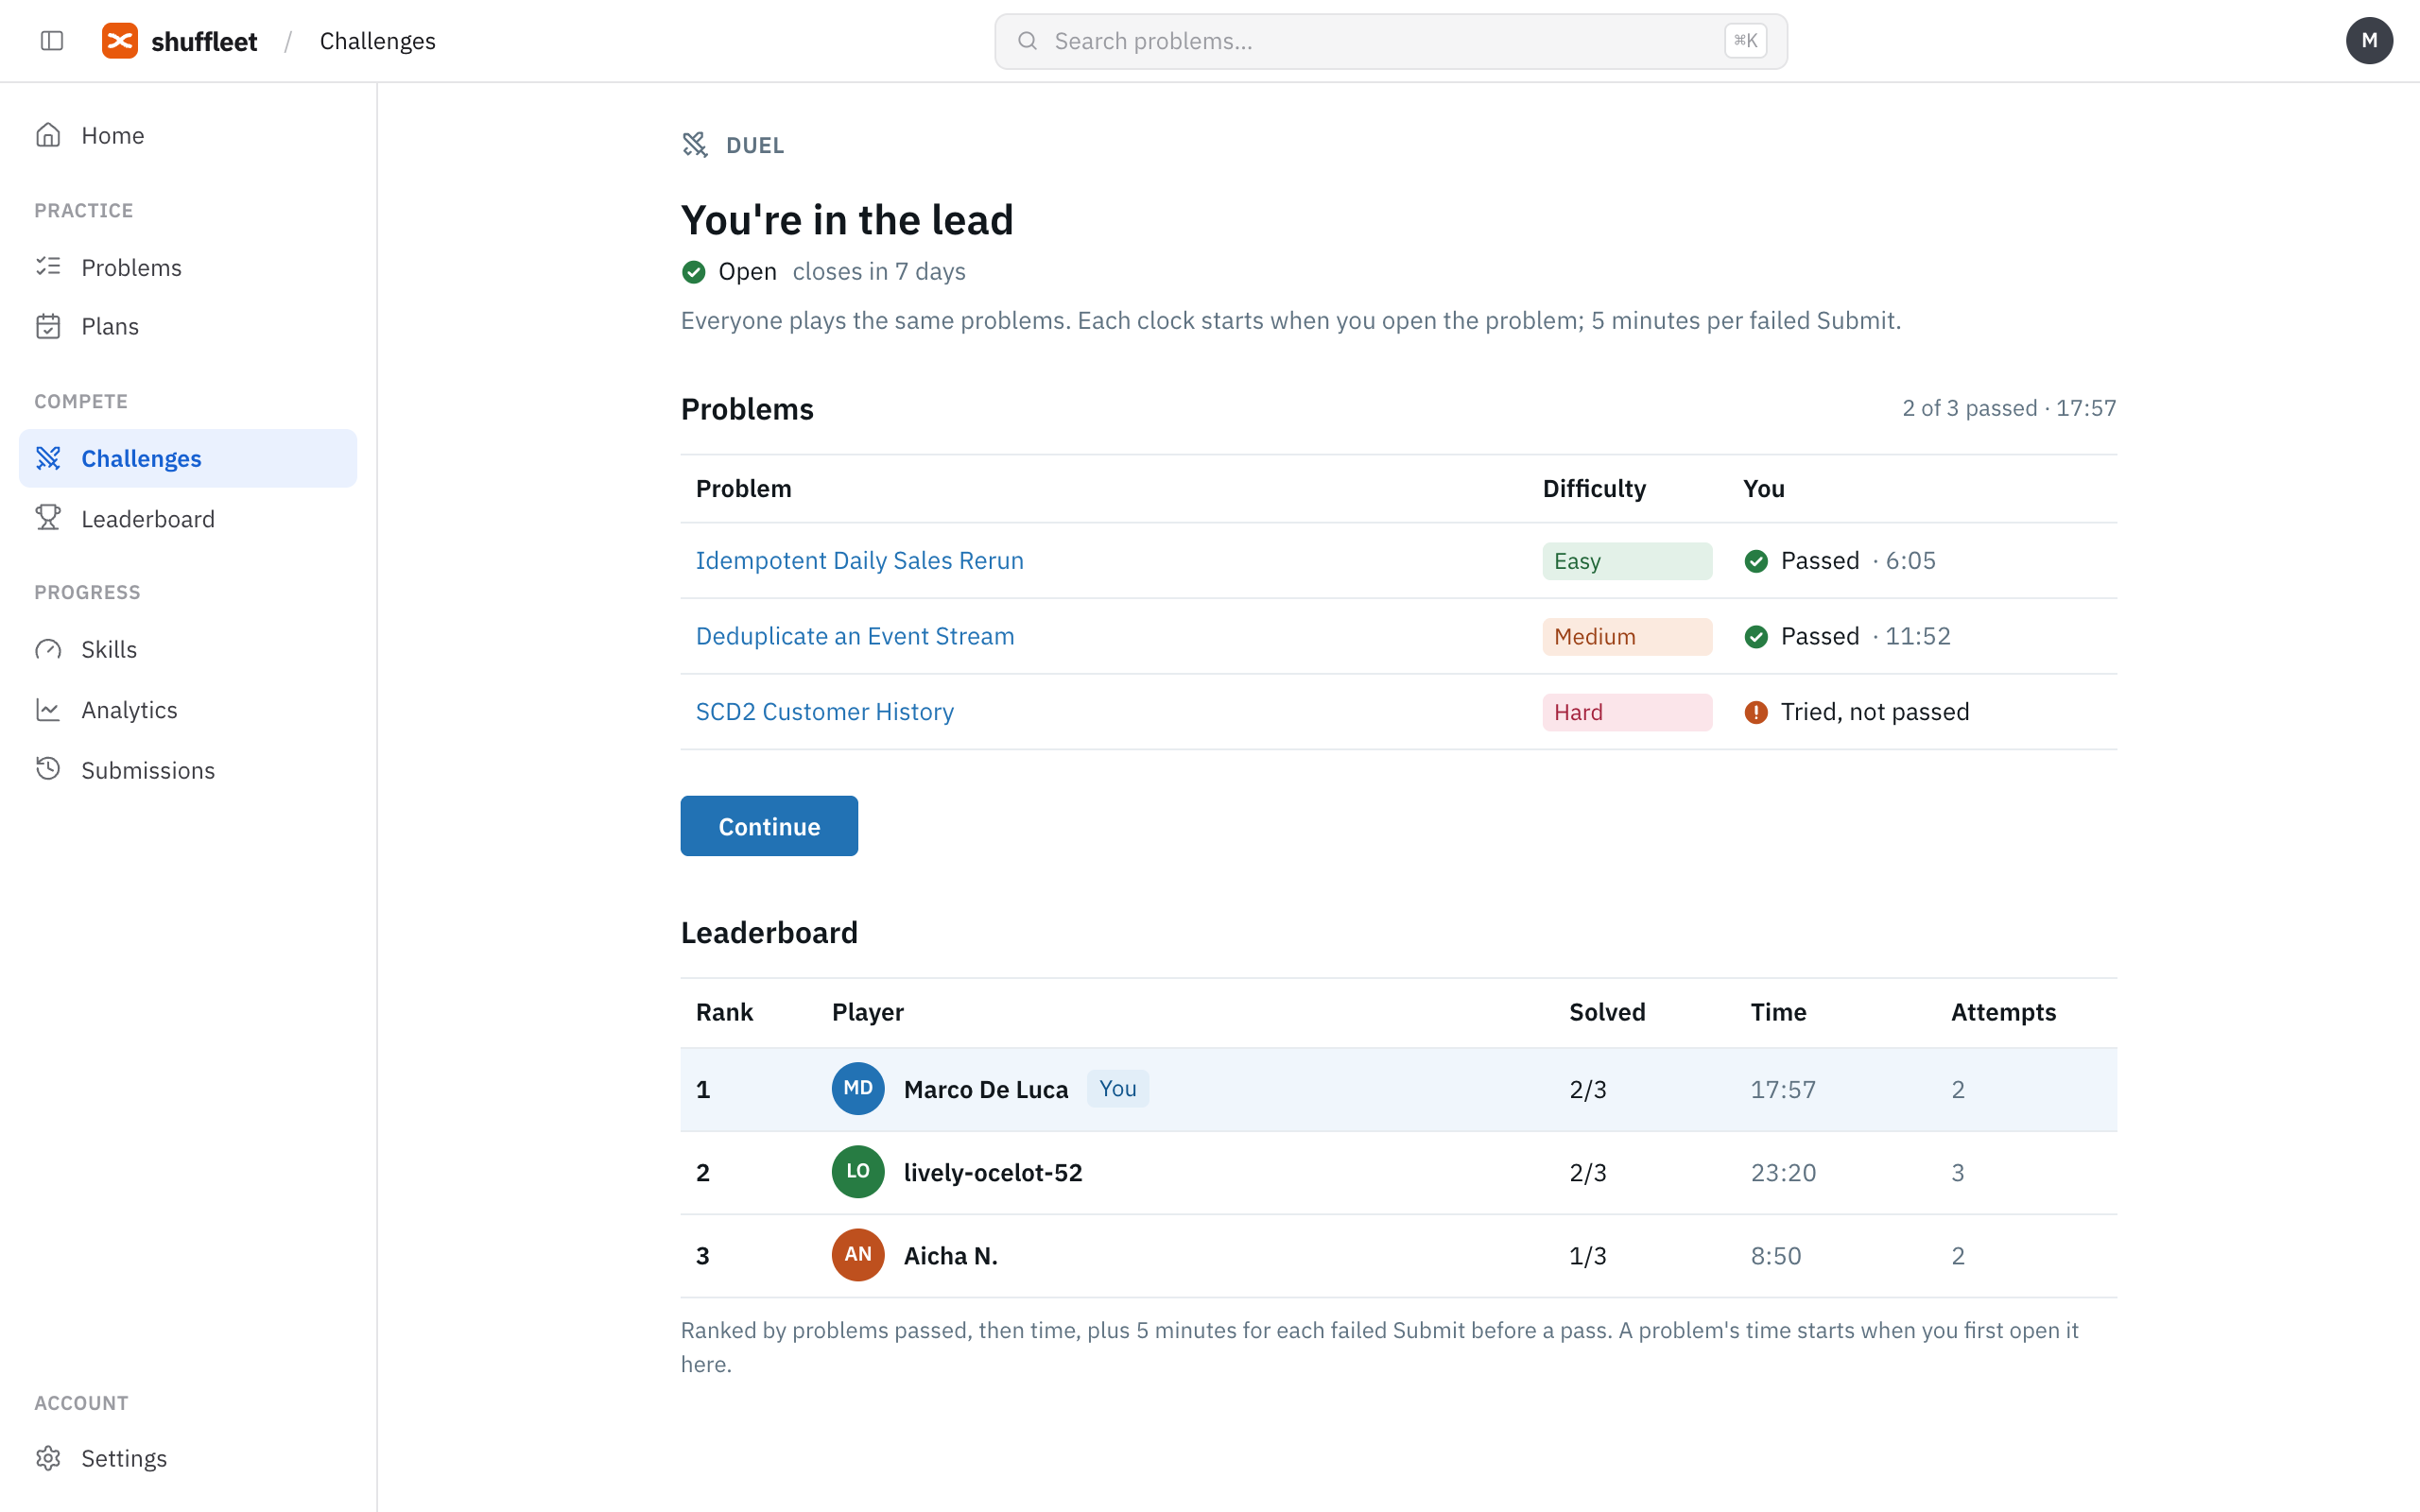Click time 23:20 in leaderboard

pyautogui.click(x=1783, y=1172)
